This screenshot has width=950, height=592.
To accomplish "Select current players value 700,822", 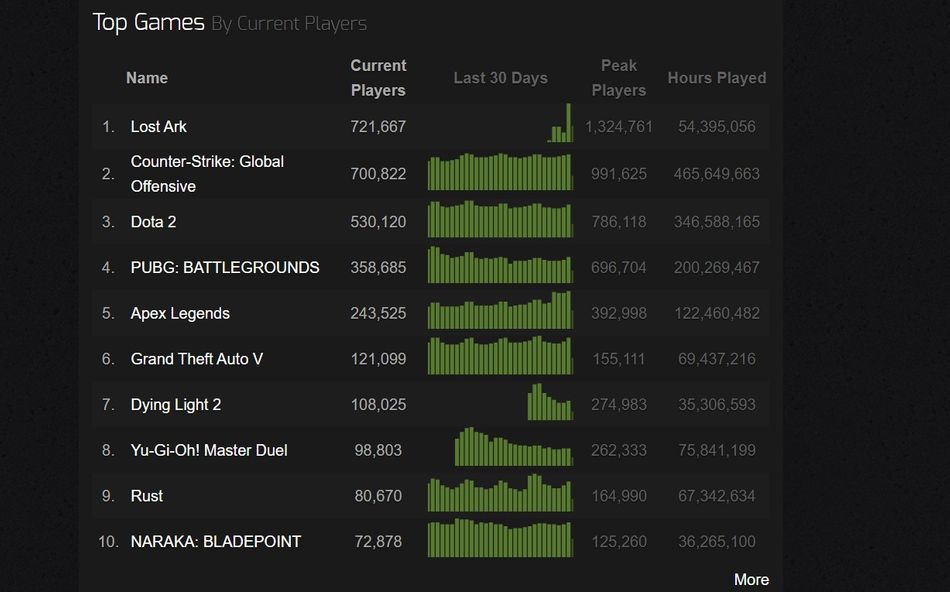I will [378, 174].
